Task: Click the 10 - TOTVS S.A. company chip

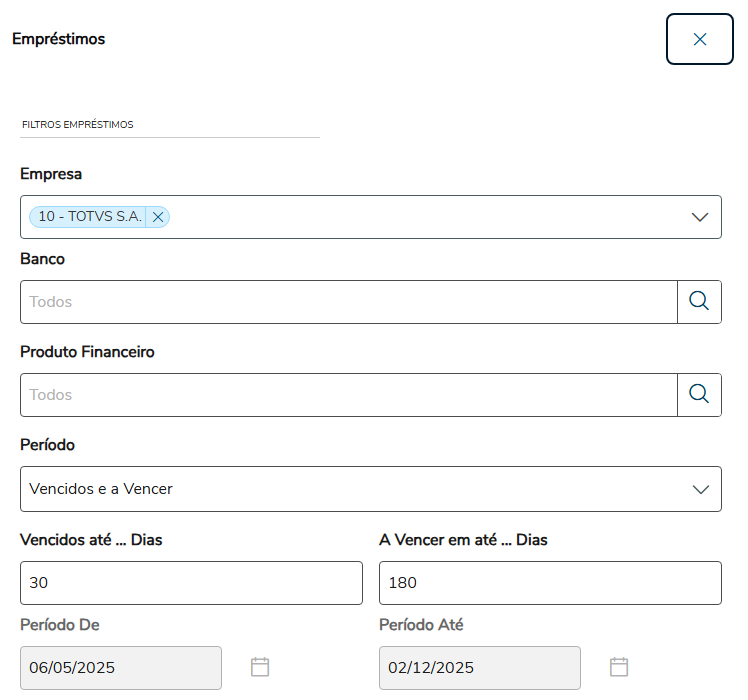Action: point(89,217)
